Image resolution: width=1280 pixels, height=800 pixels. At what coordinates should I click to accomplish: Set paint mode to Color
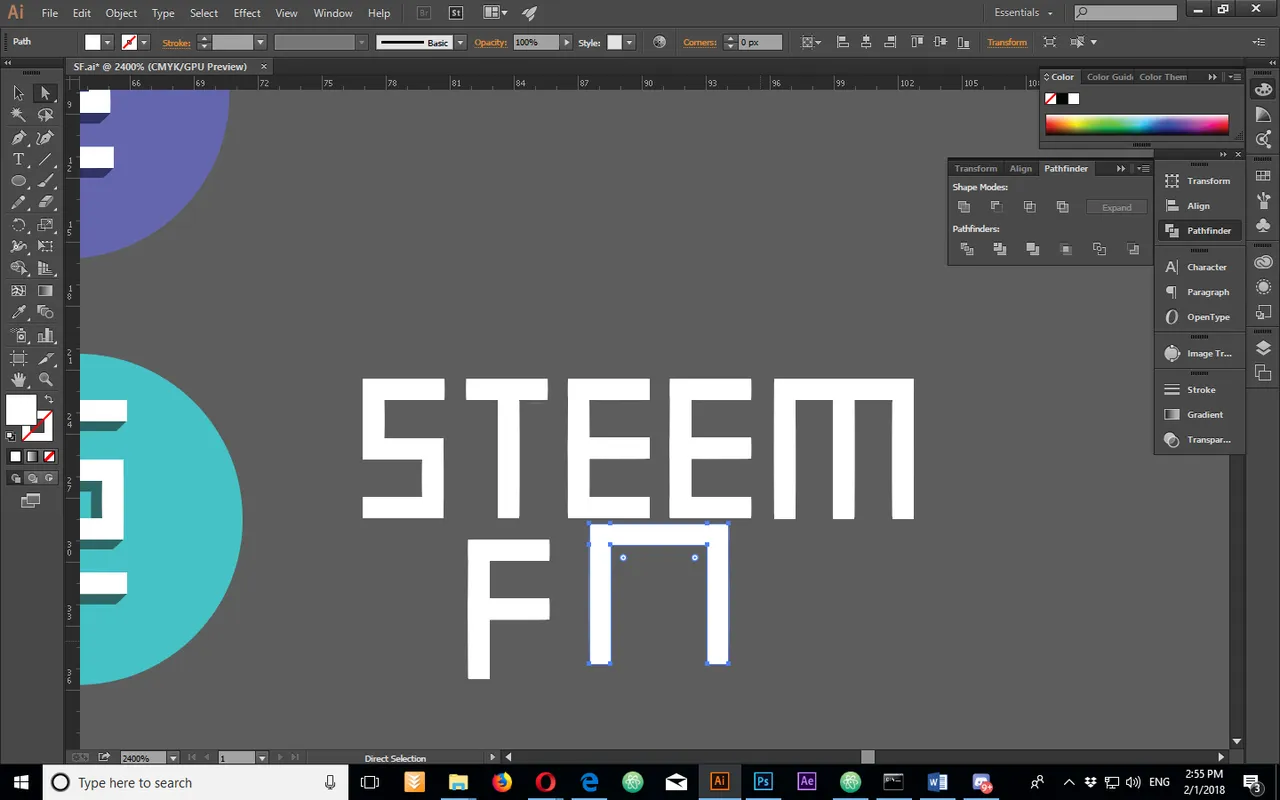pyautogui.click(x=15, y=456)
